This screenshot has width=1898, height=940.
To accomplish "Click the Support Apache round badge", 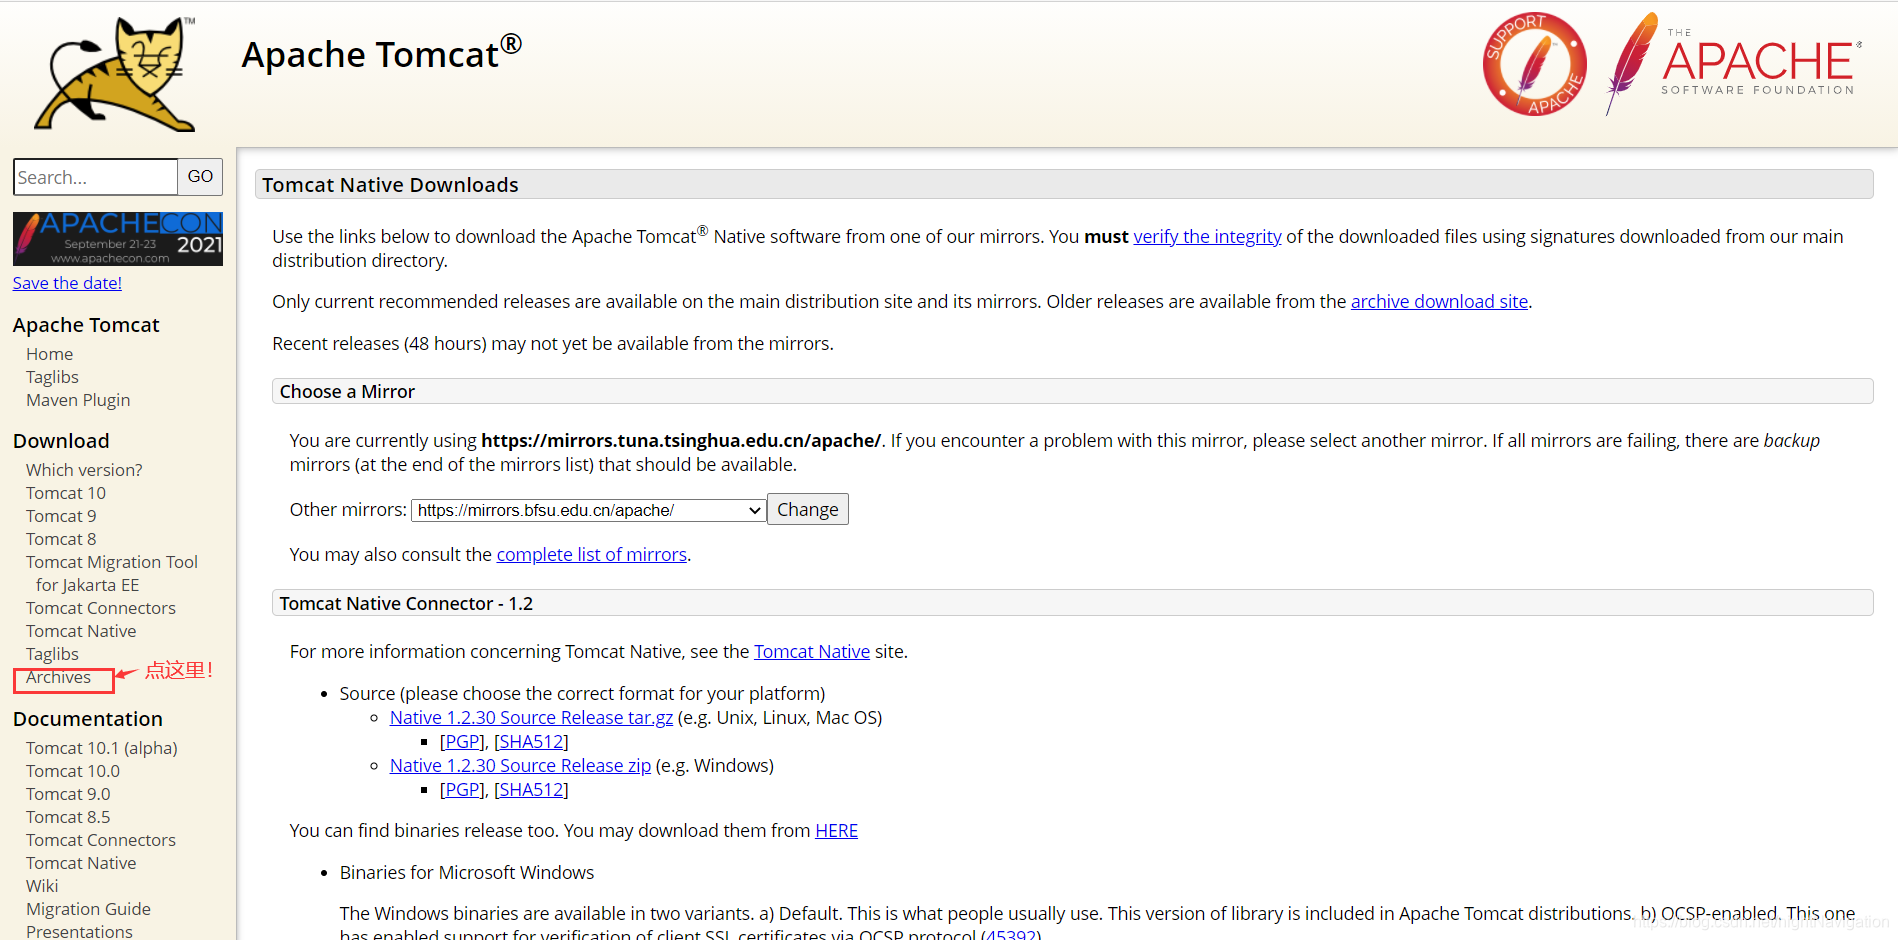I will [1534, 64].
